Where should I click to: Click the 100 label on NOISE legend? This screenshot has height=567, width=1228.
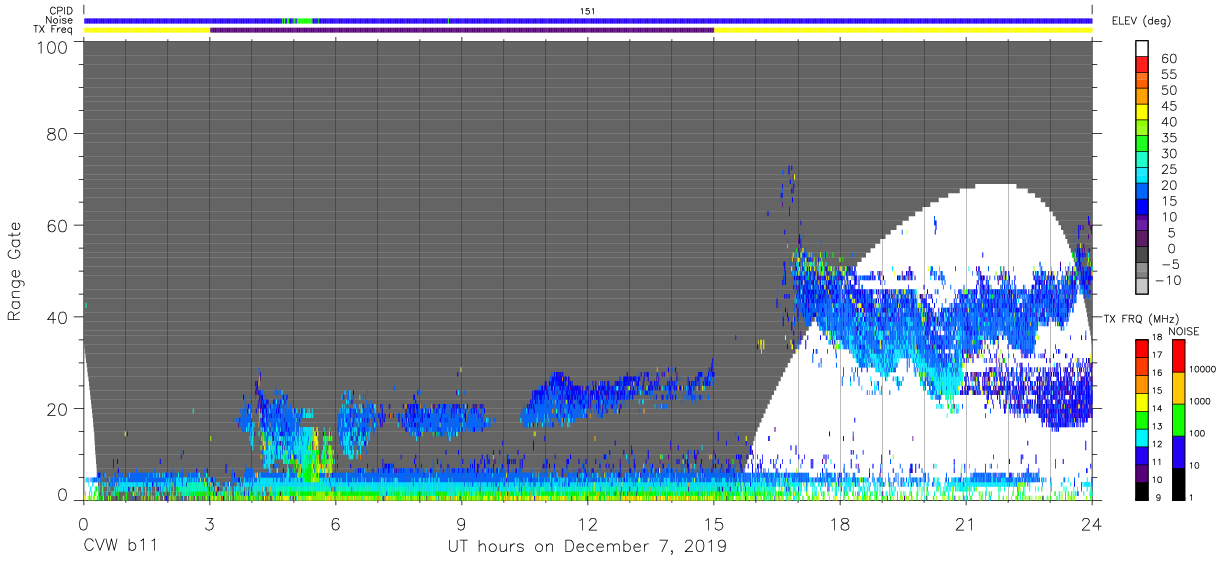point(1198,433)
